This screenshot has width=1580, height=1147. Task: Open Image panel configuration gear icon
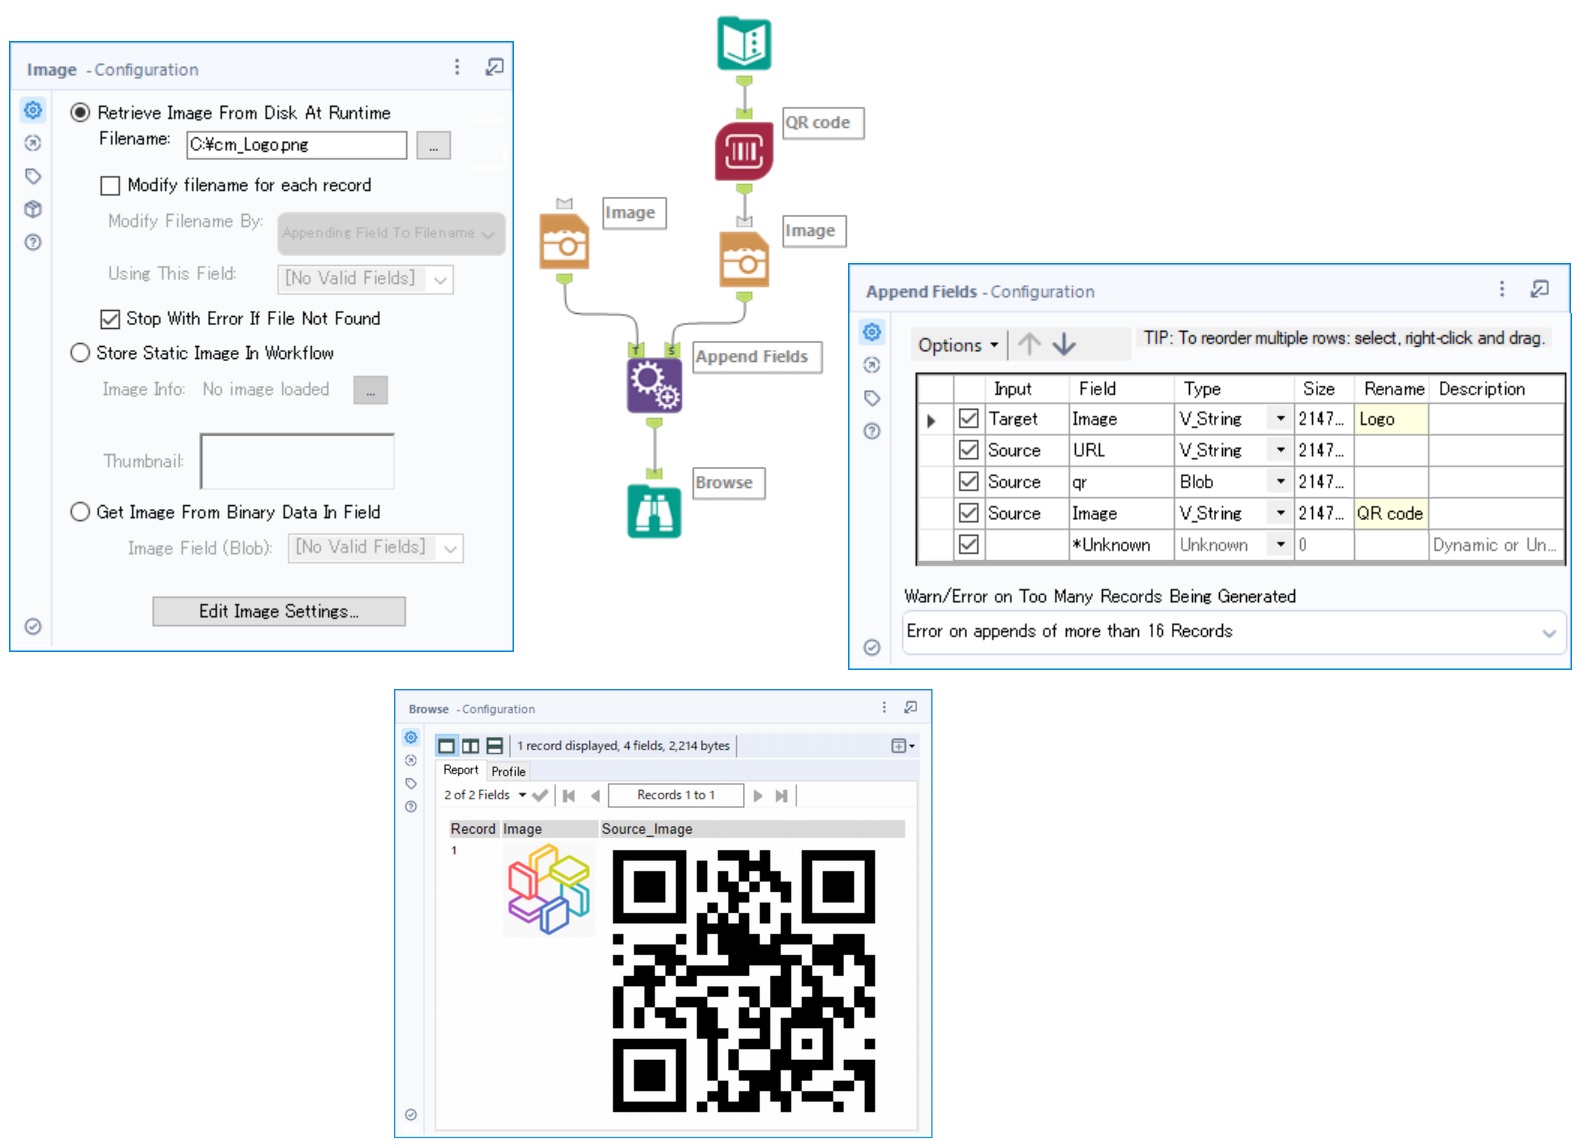[33, 110]
